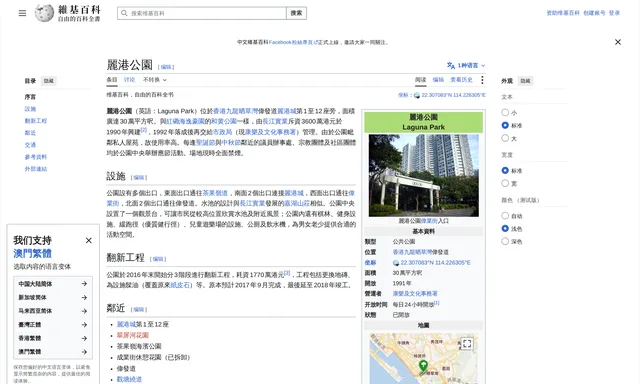Image resolution: width=640 pixels, height=384 pixels.
Task: Switch to the 阅读 read tab
Action: pos(420,80)
